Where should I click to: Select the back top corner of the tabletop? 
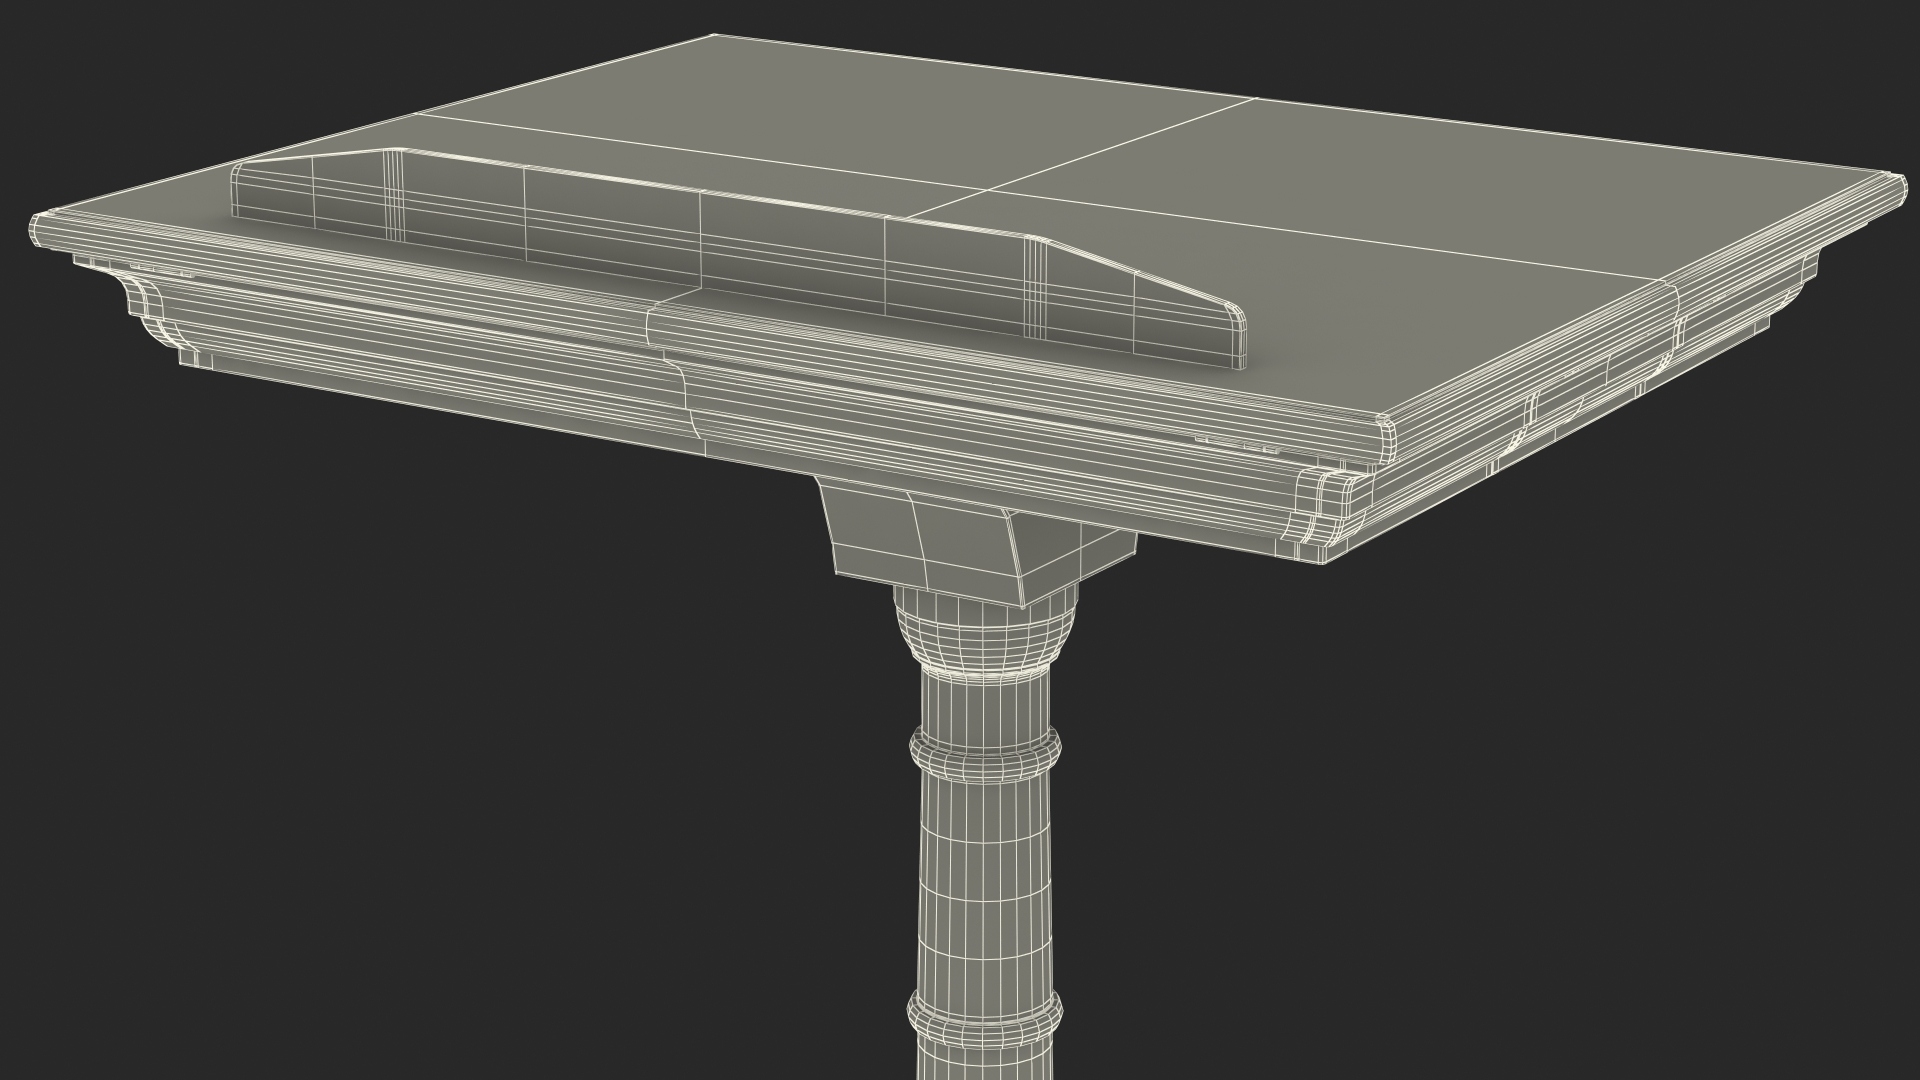pos(713,36)
